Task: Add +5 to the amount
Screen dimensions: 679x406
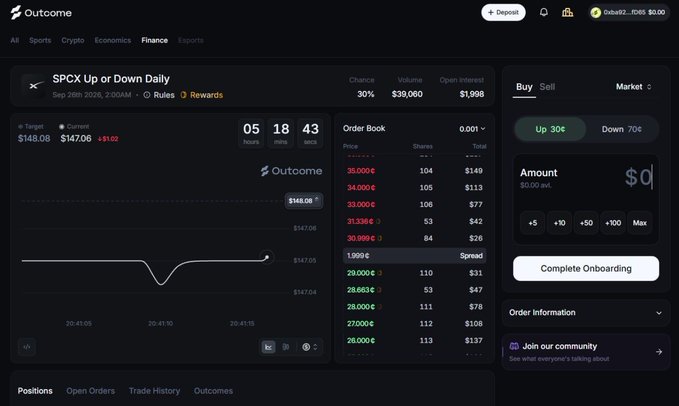Action: tap(533, 223)
